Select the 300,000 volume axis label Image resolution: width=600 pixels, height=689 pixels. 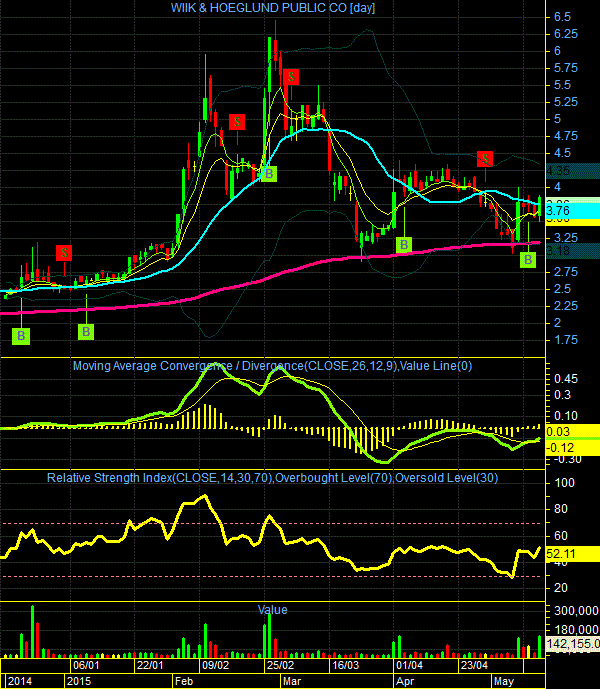coord(576,611)
